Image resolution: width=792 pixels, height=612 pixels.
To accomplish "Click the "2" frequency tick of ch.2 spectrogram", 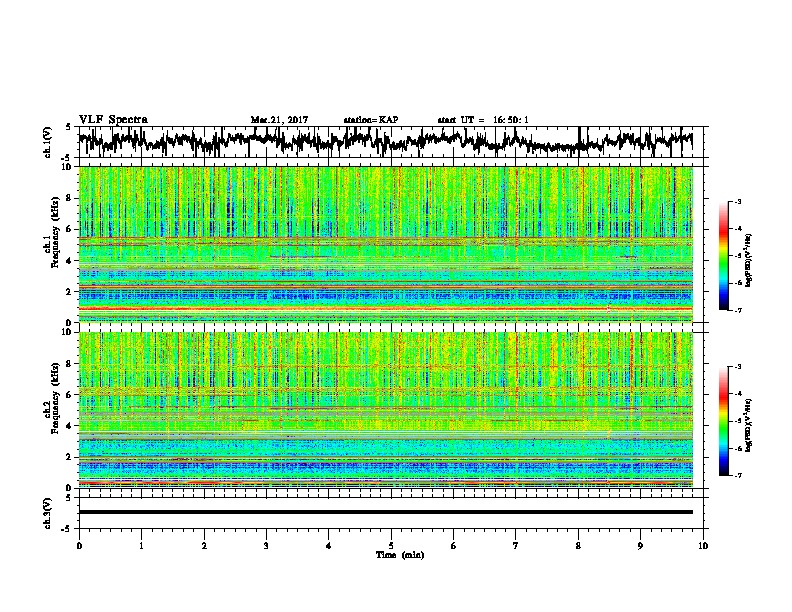I will coord(70,457).
